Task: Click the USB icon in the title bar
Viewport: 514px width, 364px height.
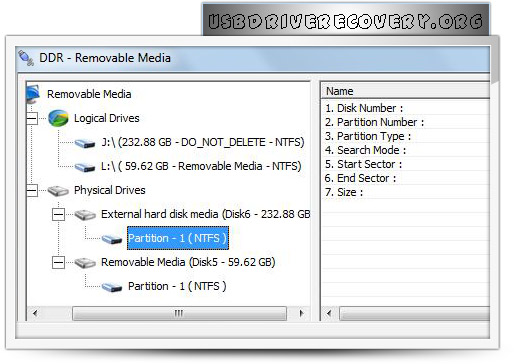Action: (x=26, y=58)
